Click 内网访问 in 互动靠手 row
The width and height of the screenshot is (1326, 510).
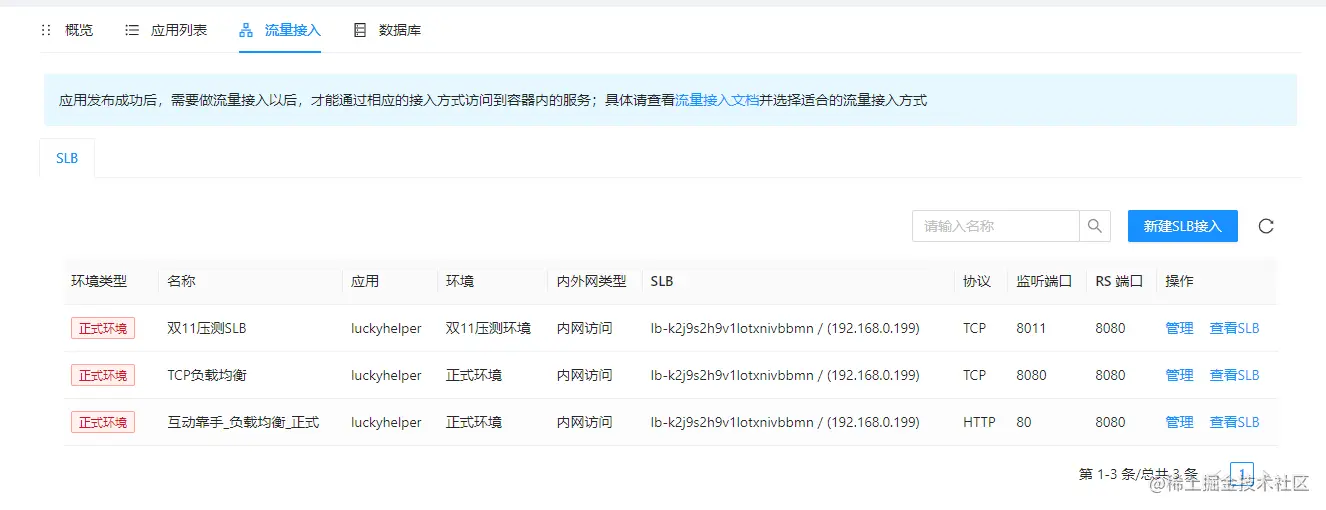(585, 422)
